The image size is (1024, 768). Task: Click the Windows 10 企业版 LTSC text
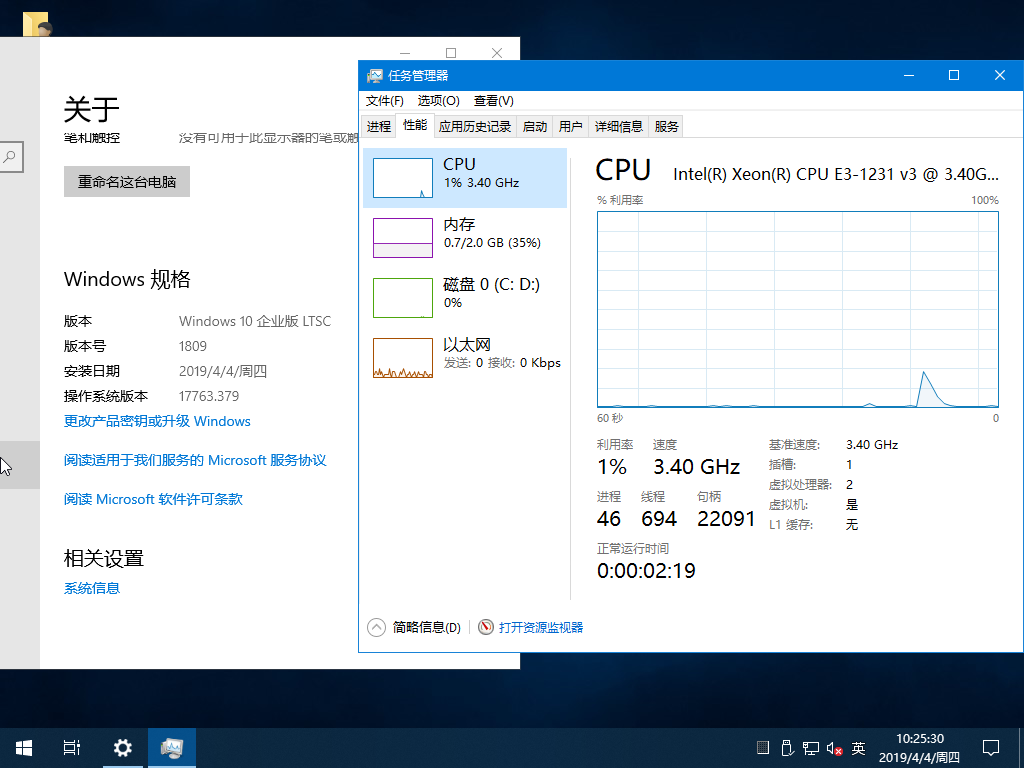click(x=255, y=321)
